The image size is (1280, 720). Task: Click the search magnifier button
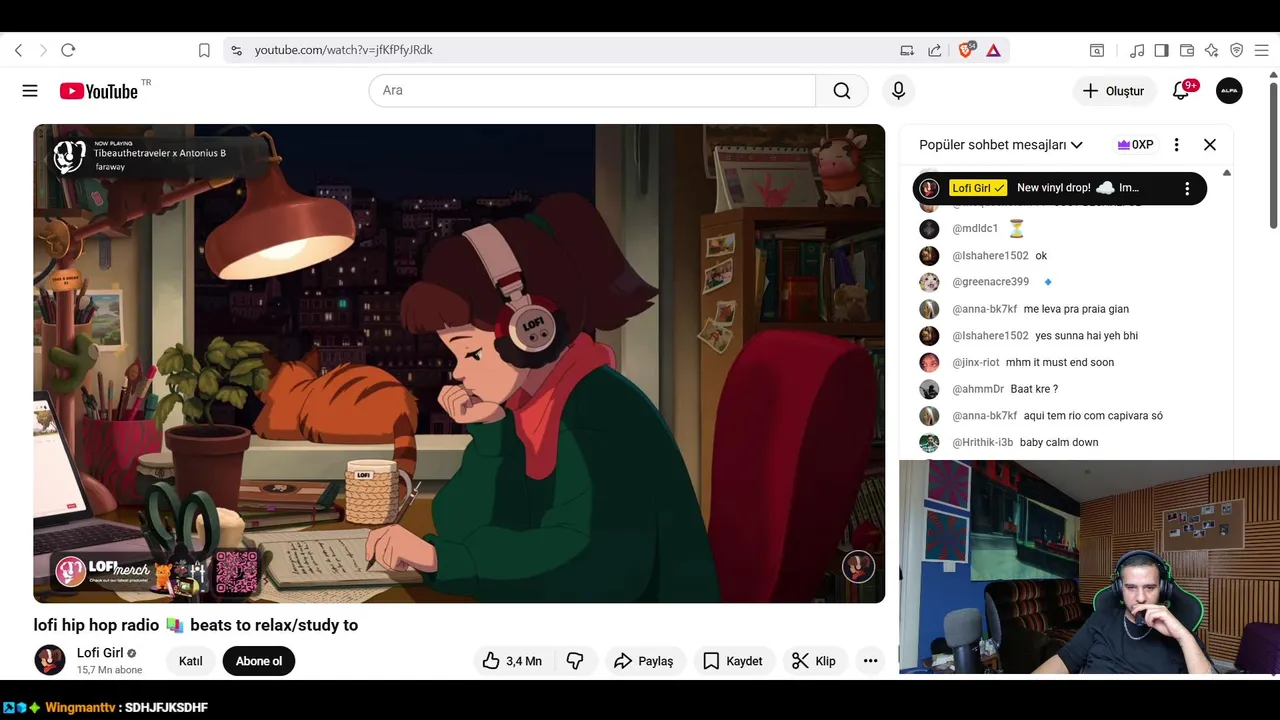[x=842, y=90]
